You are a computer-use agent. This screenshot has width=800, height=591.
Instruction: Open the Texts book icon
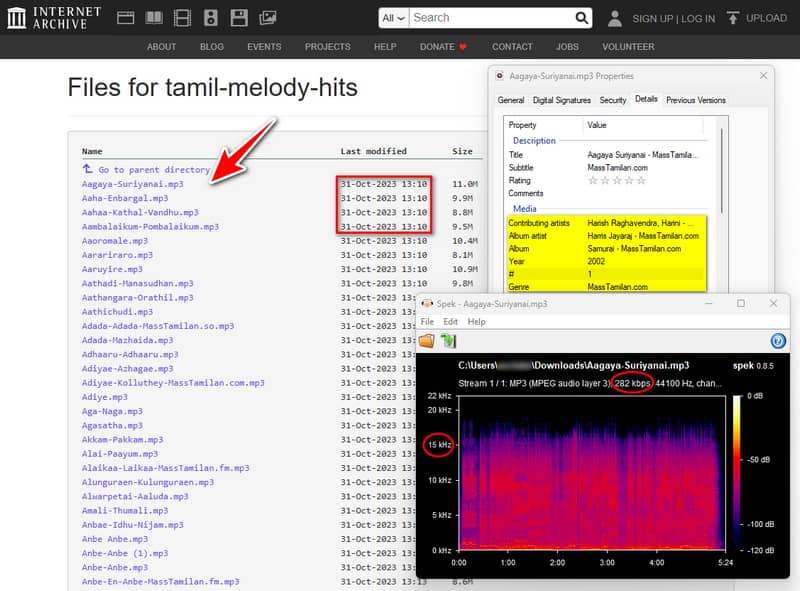(154, 18)
